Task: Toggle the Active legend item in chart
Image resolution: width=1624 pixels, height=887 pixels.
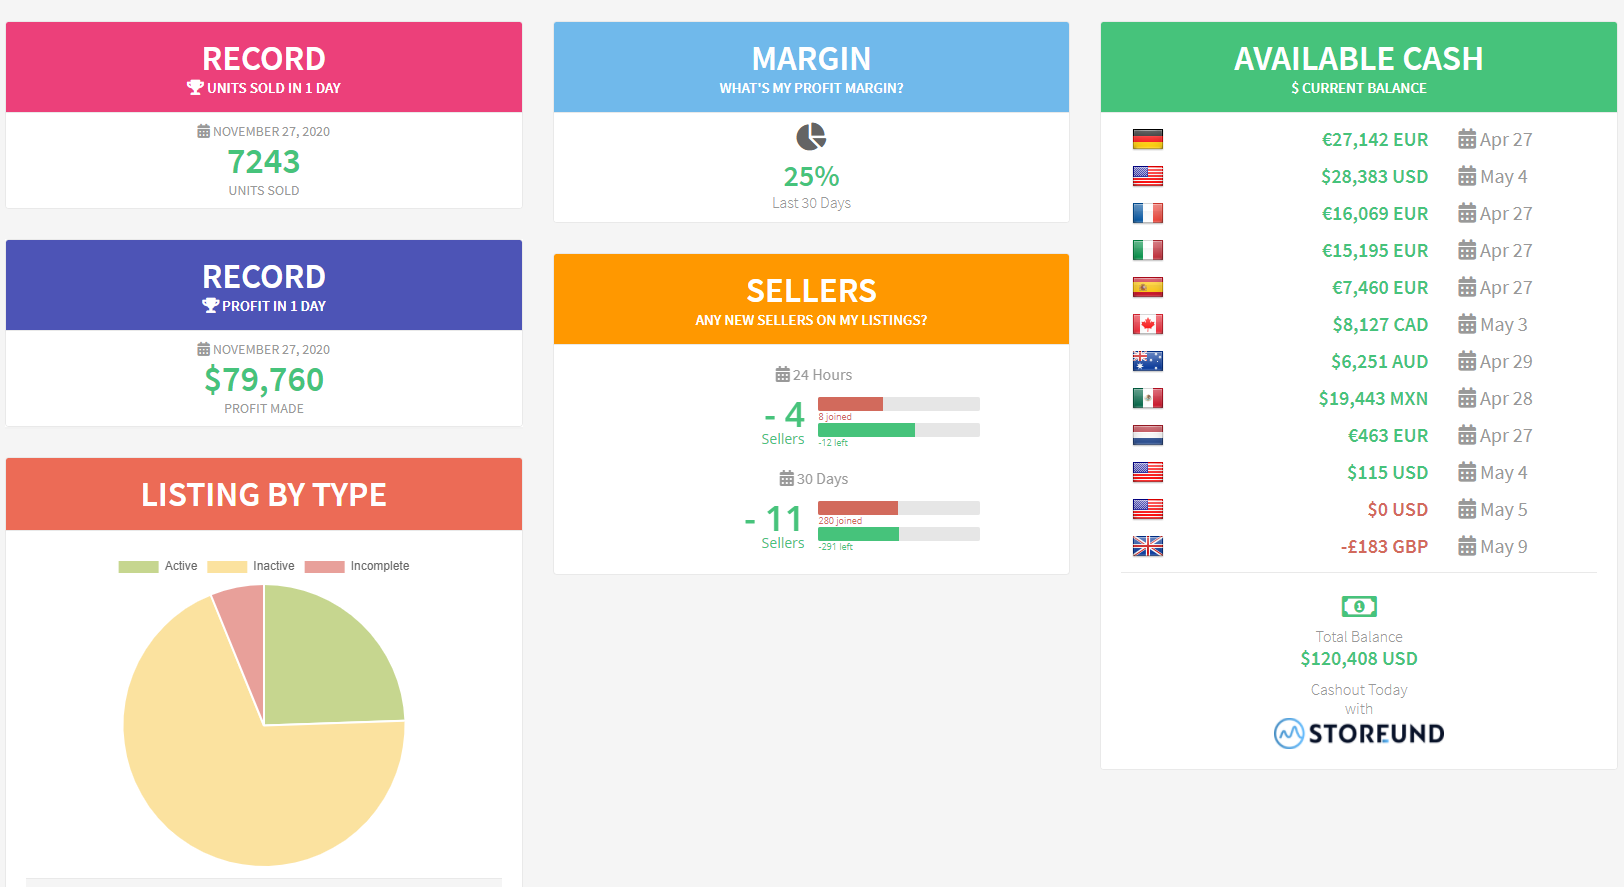Action: [x=158, y=566]
